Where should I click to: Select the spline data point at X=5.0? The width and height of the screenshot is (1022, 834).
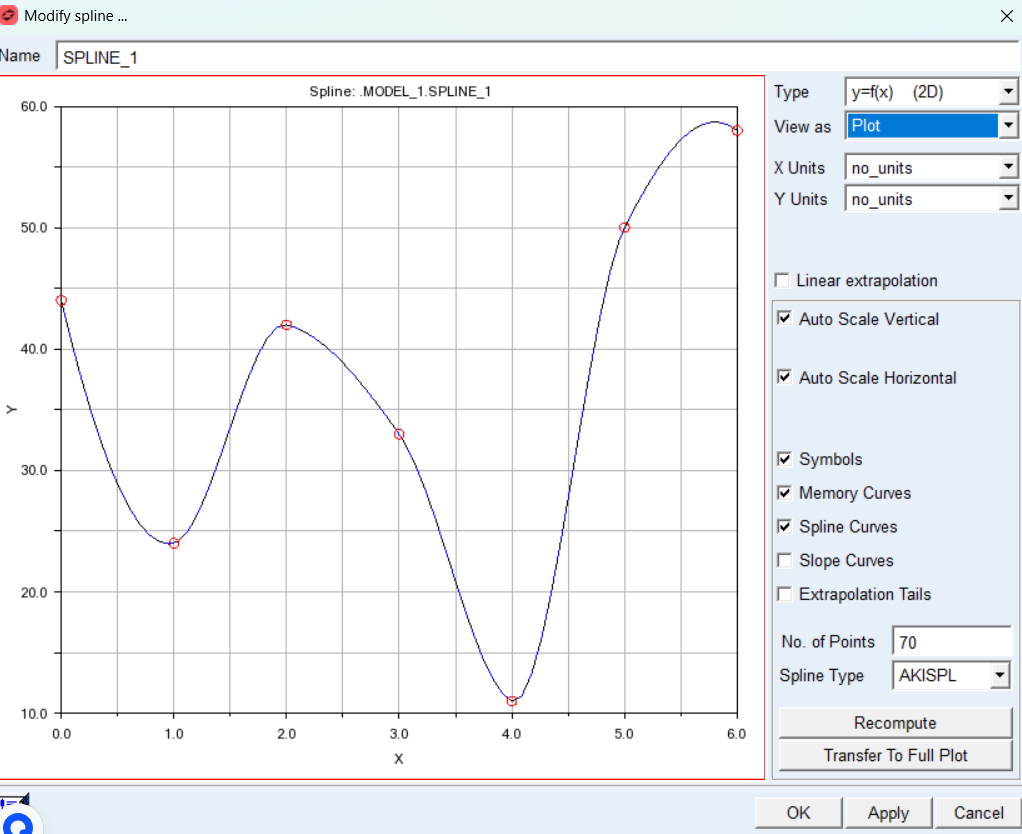pos(624,227)
